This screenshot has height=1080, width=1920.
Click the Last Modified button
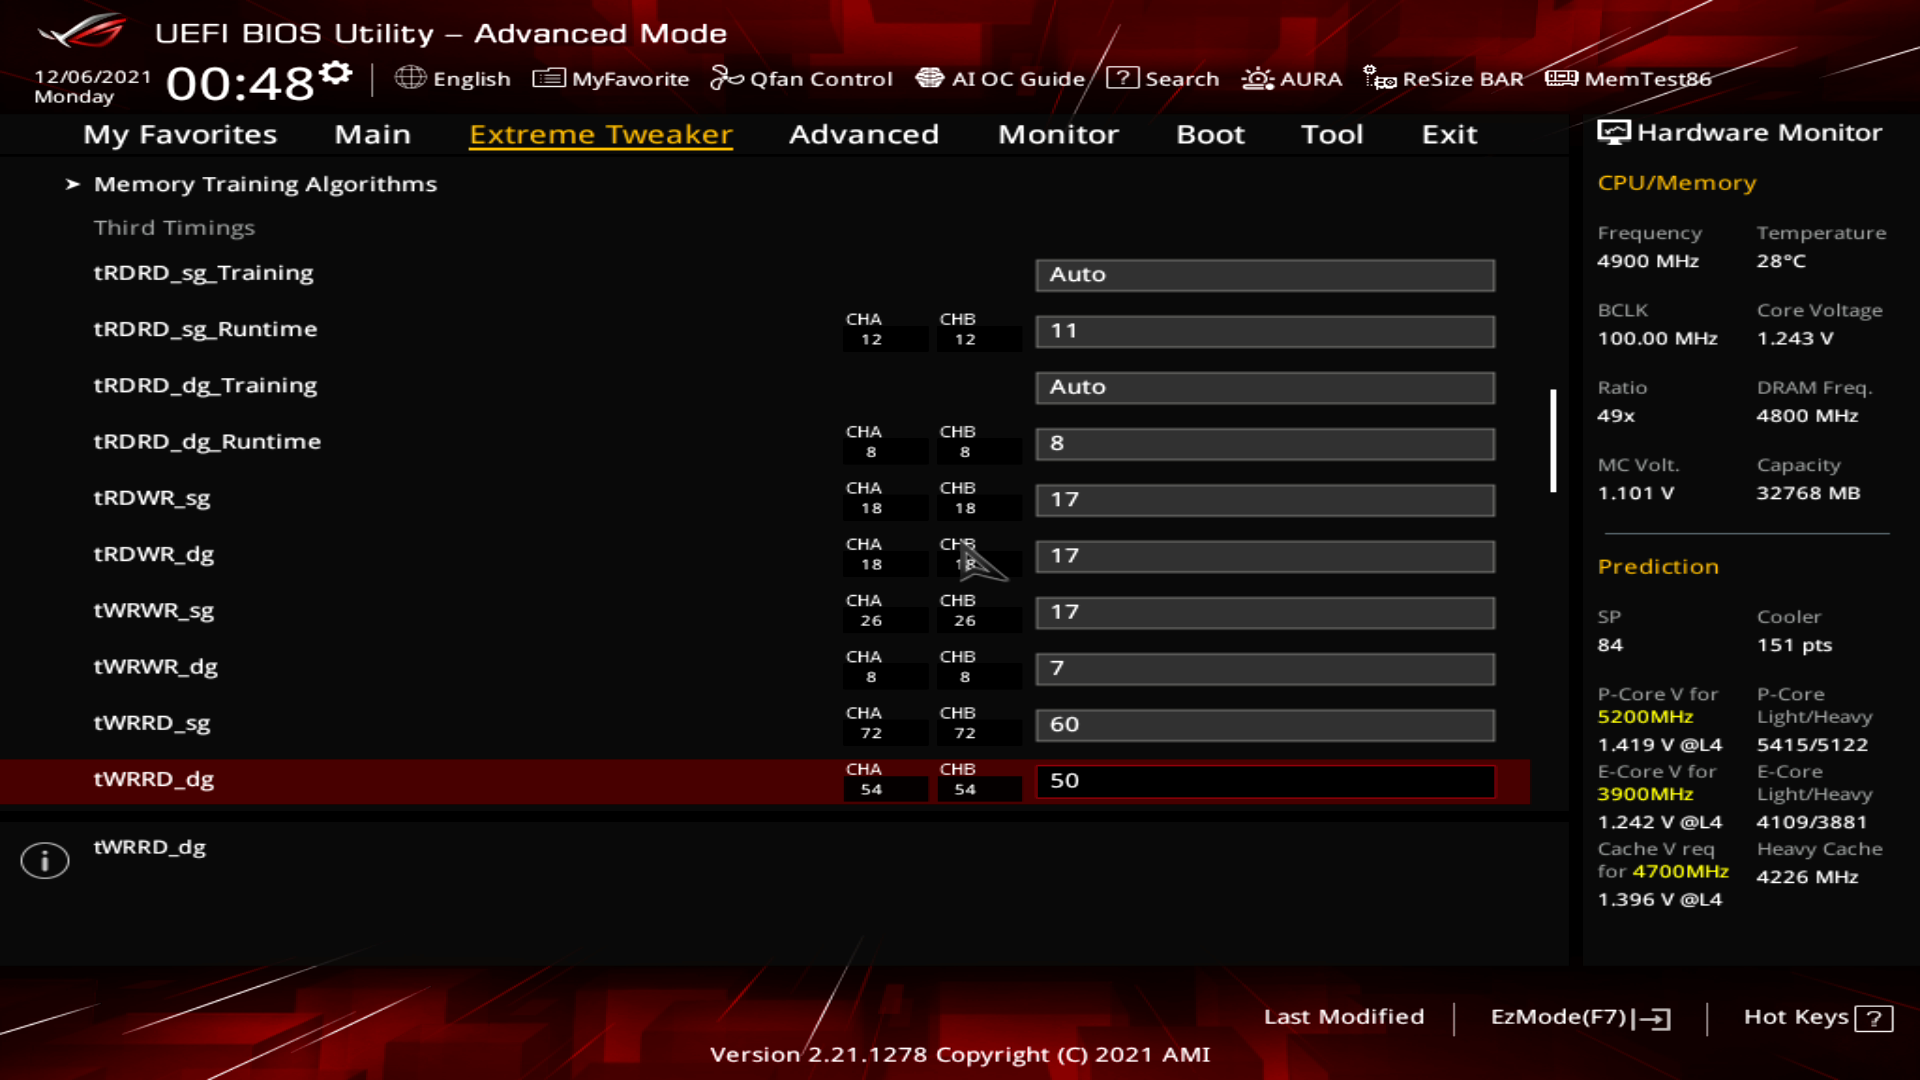pos(1343,1017)
